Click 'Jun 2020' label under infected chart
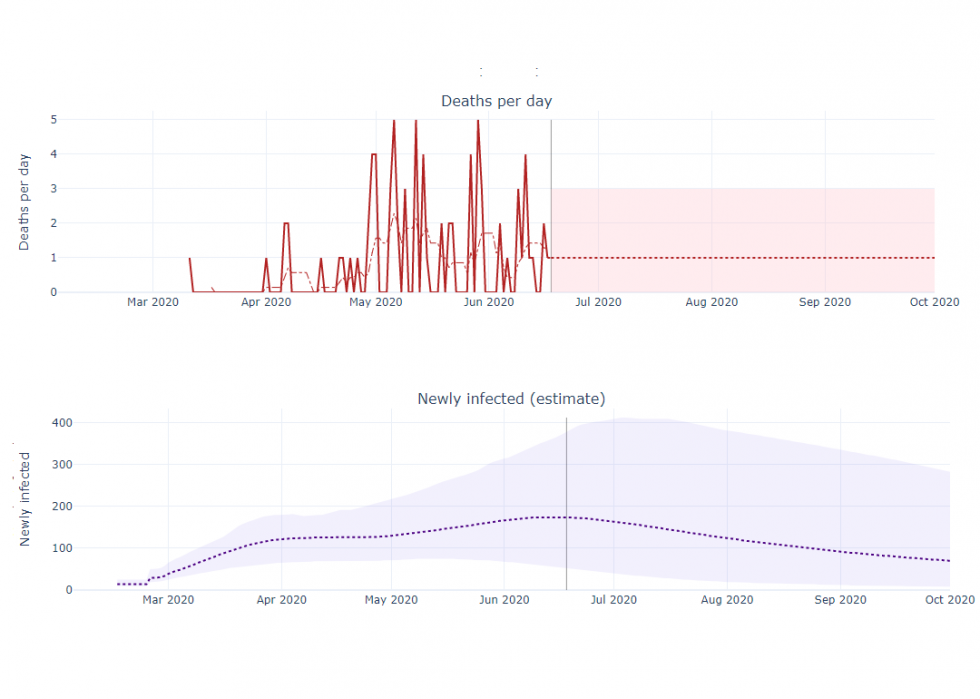 (x=504, y=600)
